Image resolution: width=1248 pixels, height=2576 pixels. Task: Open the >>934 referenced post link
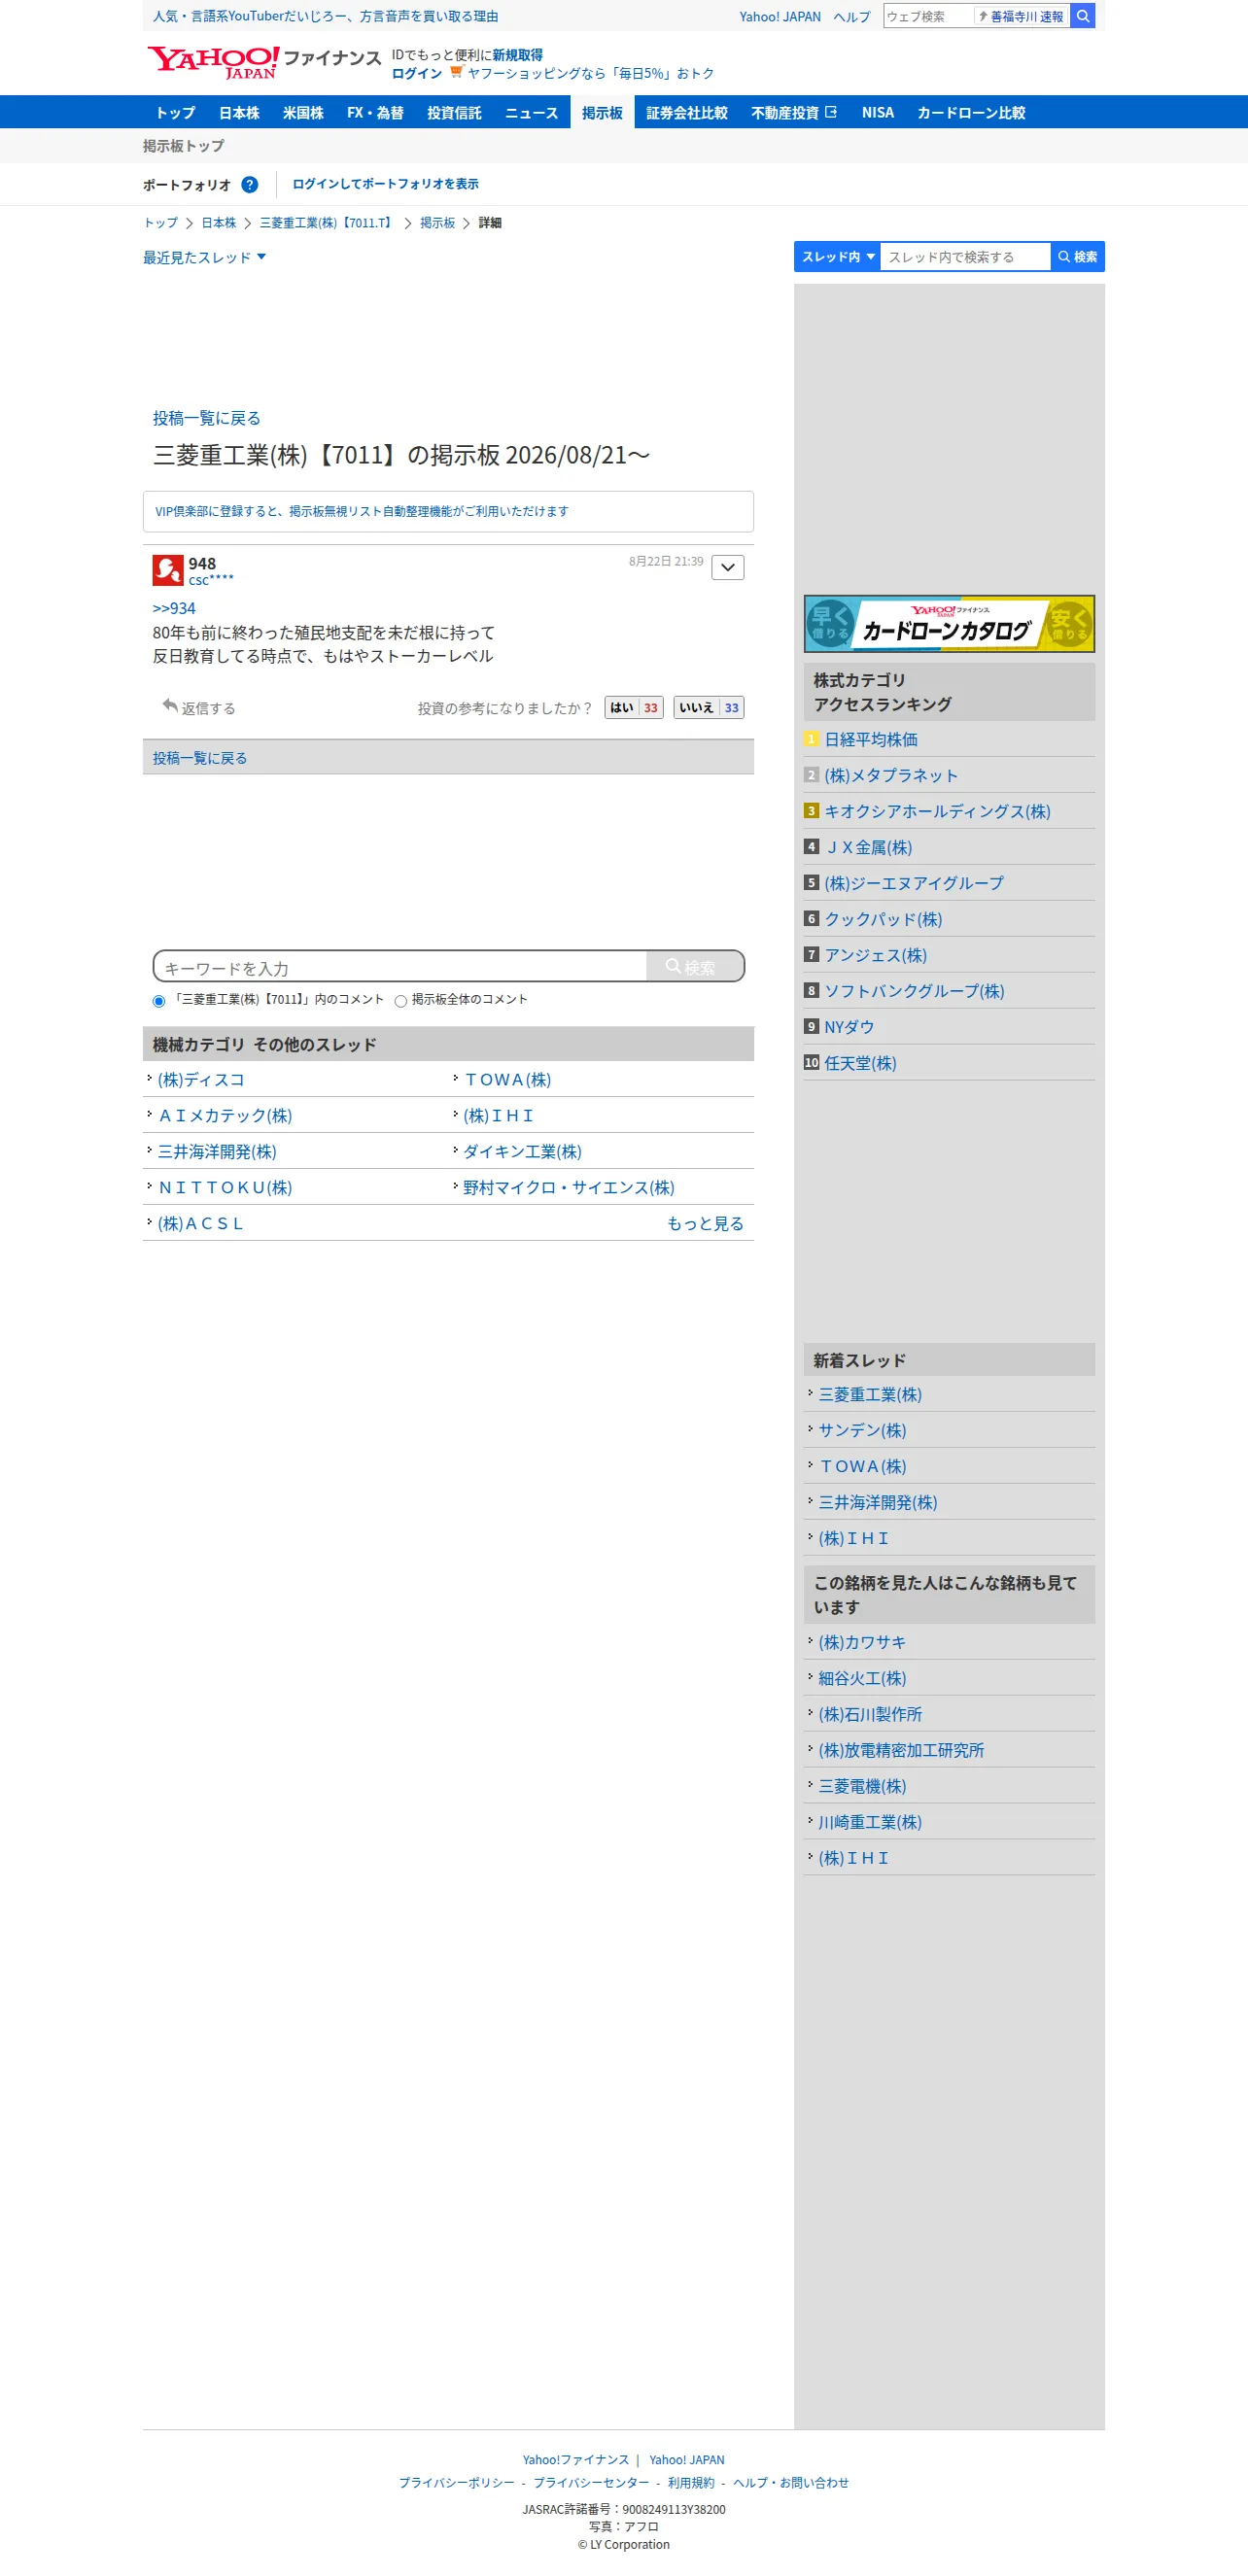pos(174,608)
